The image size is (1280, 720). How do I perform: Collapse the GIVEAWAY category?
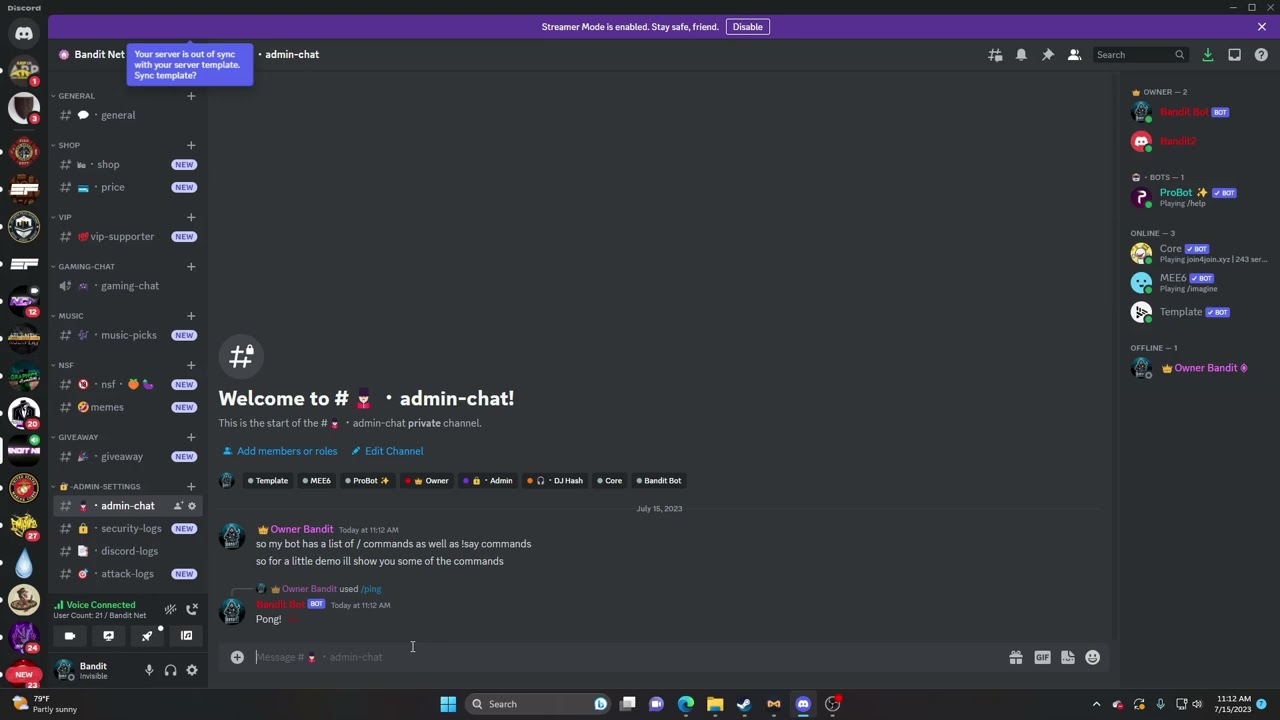(78, 437)
